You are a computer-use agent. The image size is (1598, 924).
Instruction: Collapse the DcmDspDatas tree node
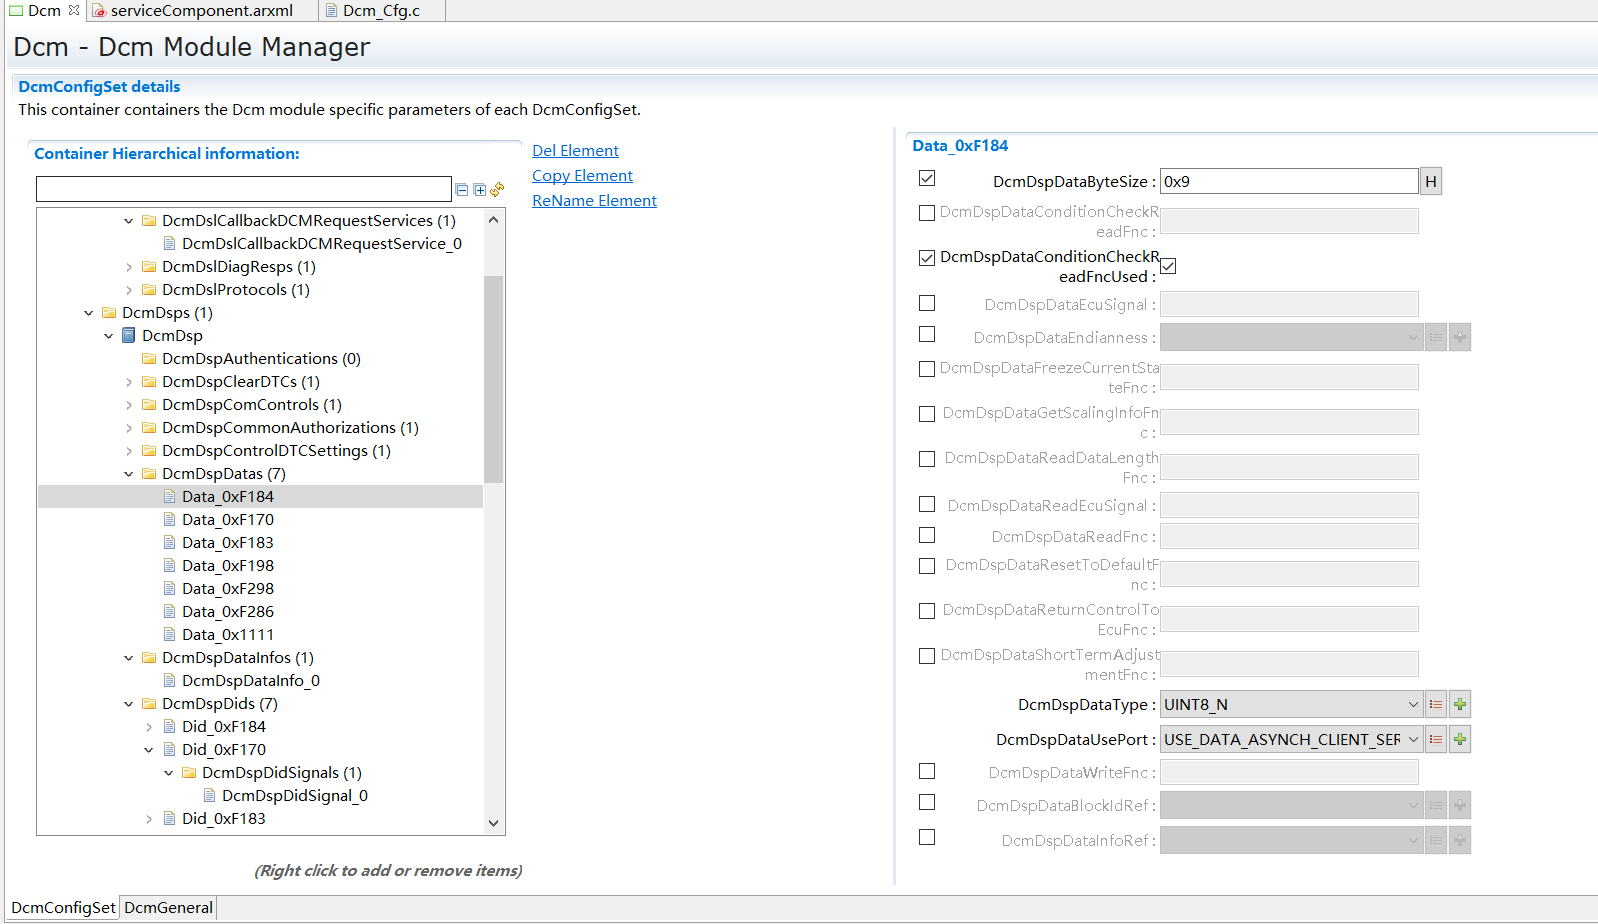tap(129, 474)
